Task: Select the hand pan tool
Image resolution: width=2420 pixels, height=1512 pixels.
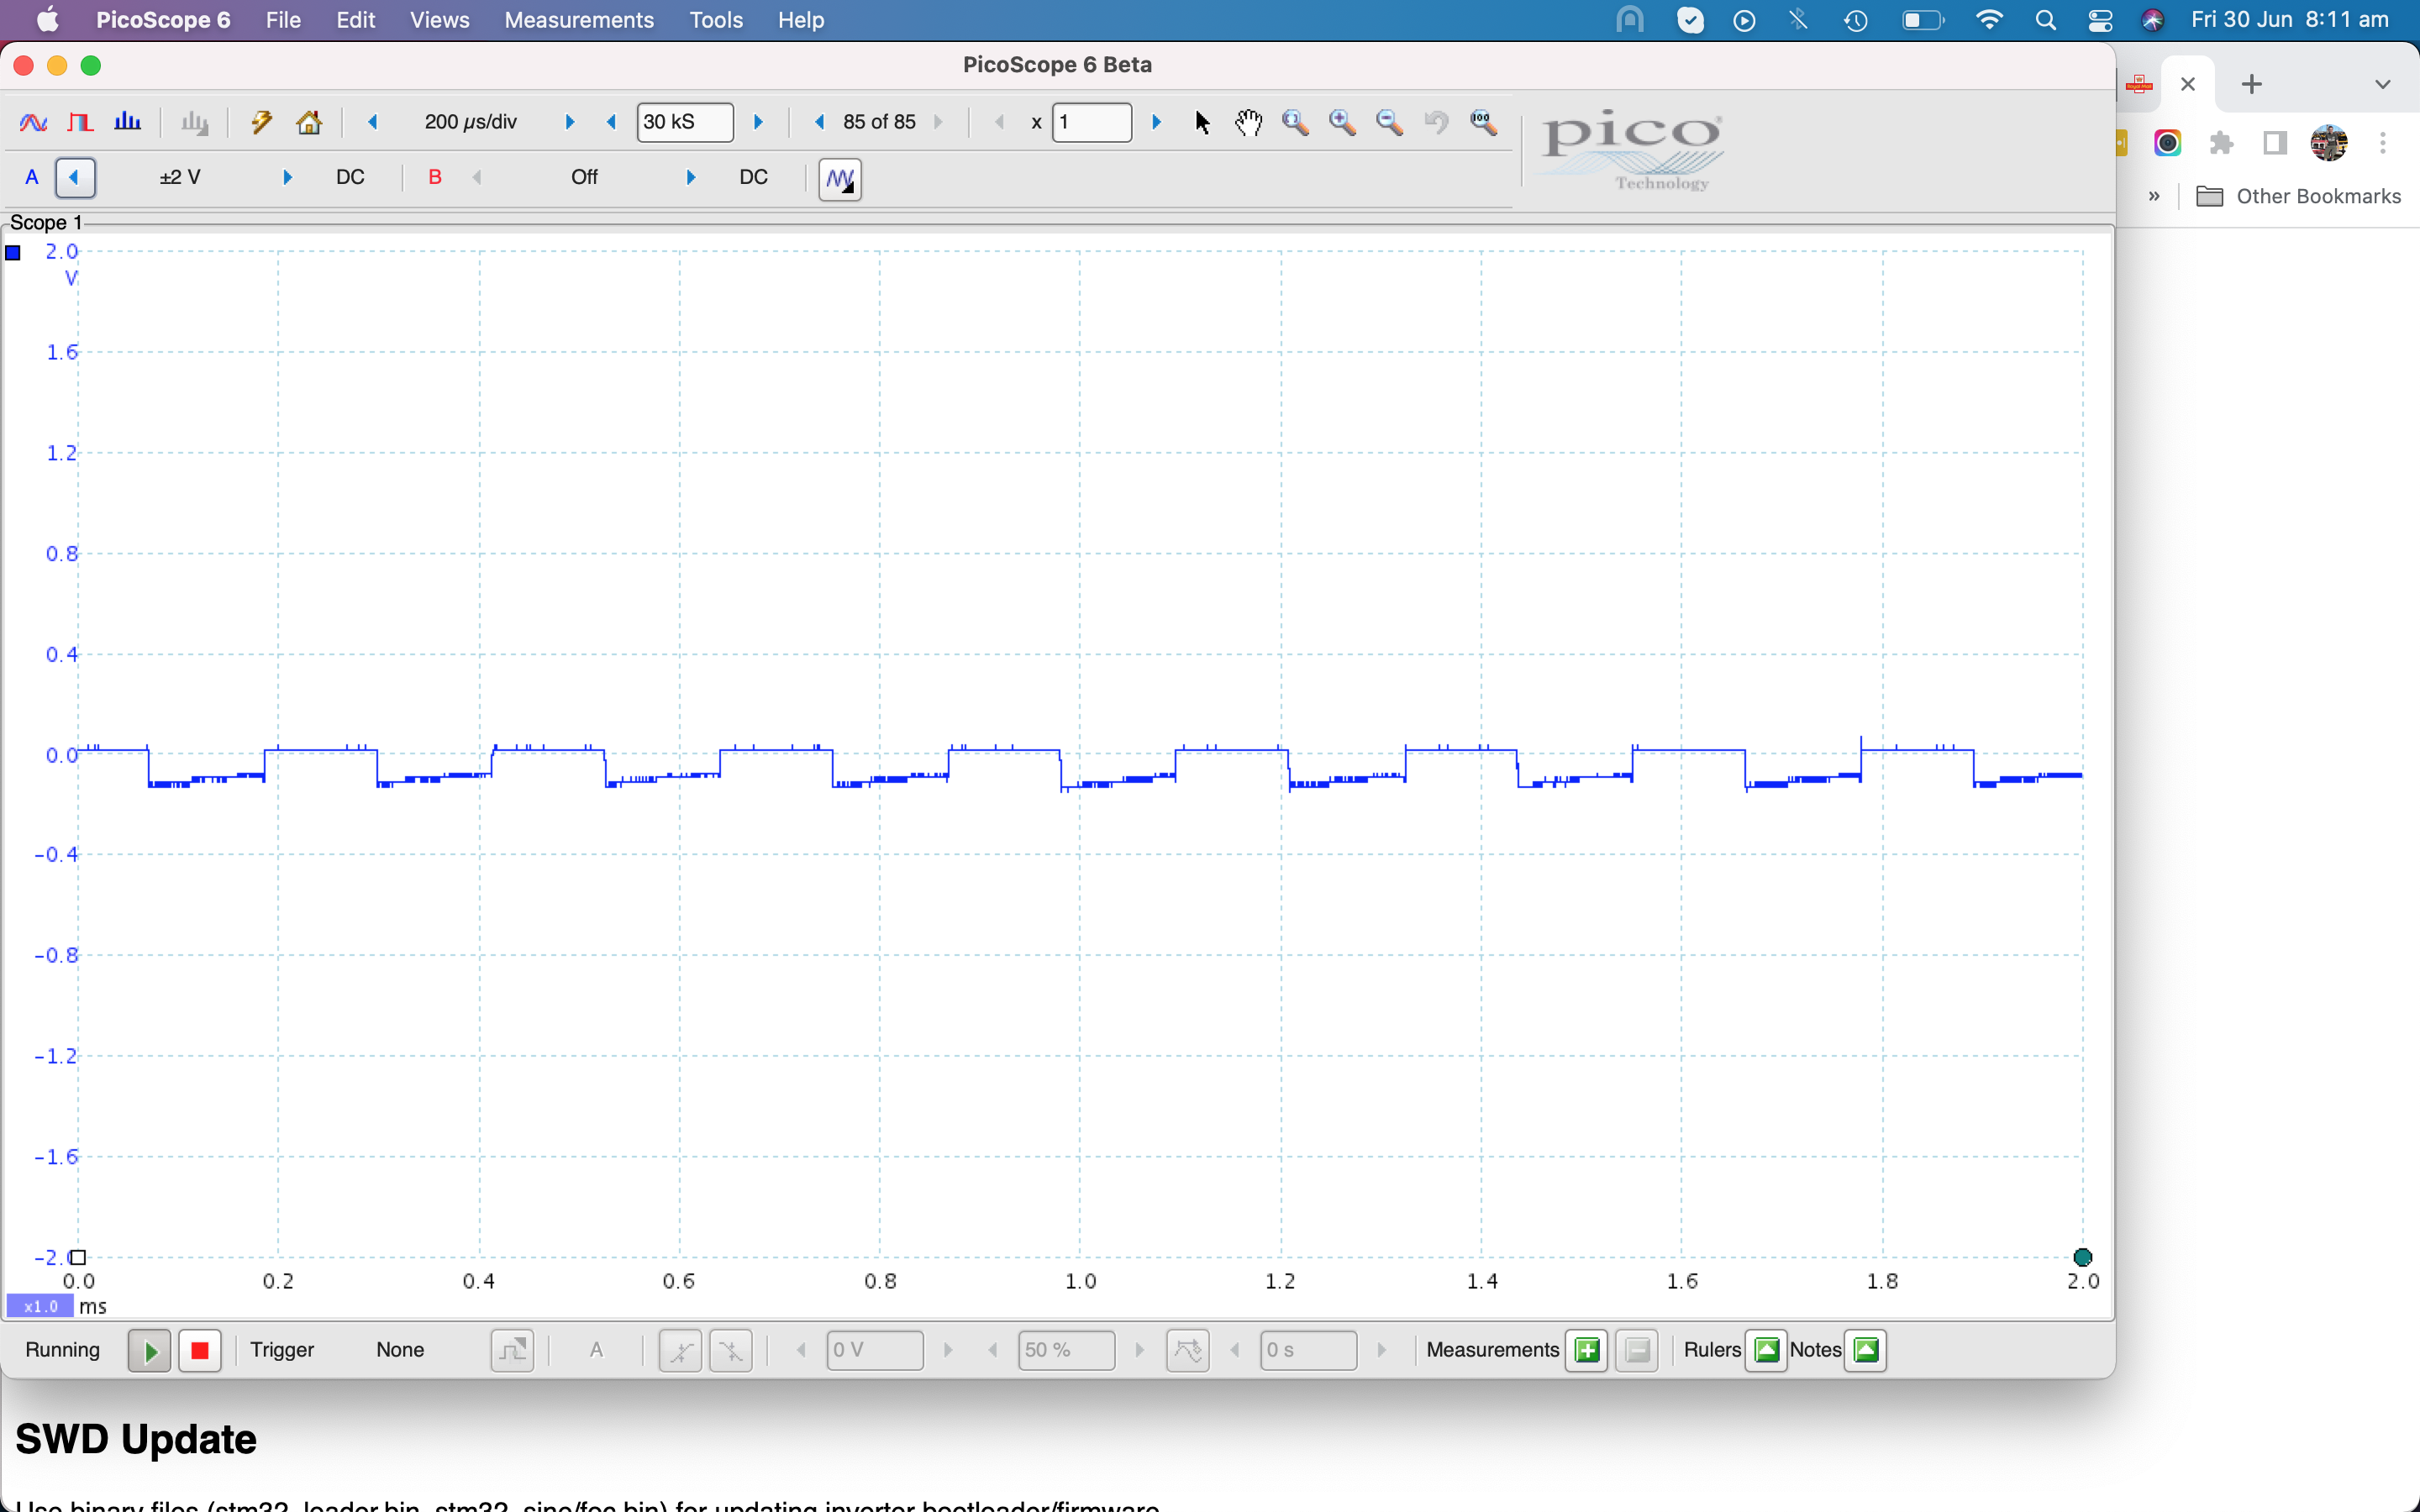Action: (1248, 122)
